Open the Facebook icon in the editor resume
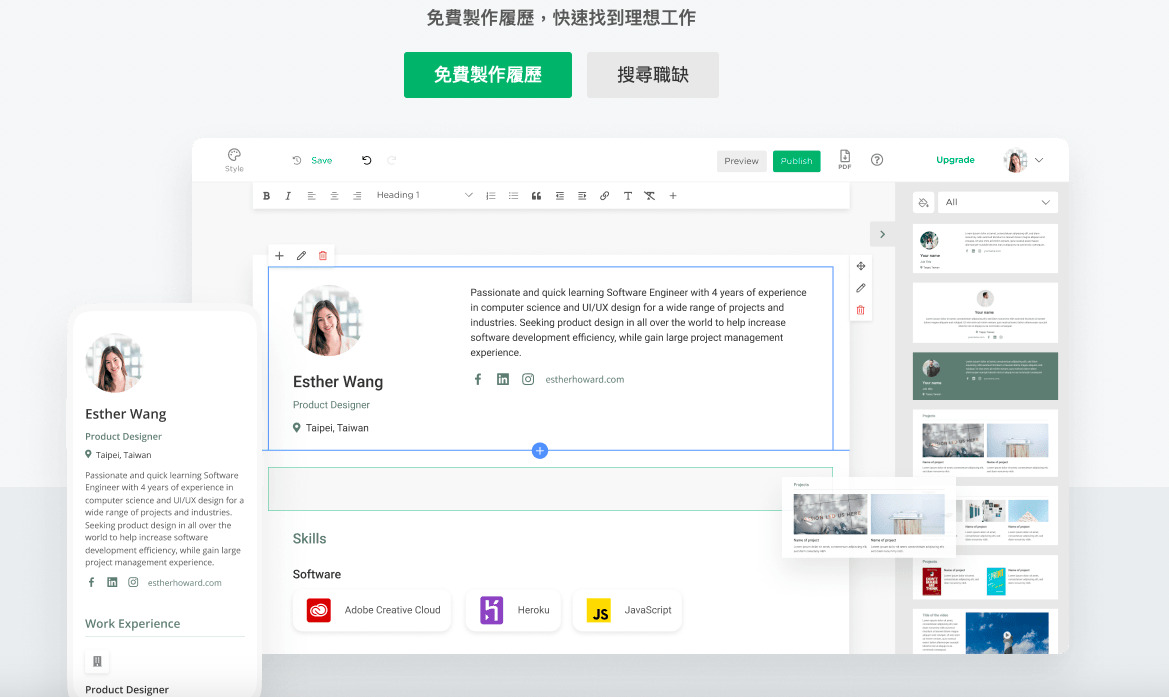The image size is (1169, 697). click(x=478, y=379)
